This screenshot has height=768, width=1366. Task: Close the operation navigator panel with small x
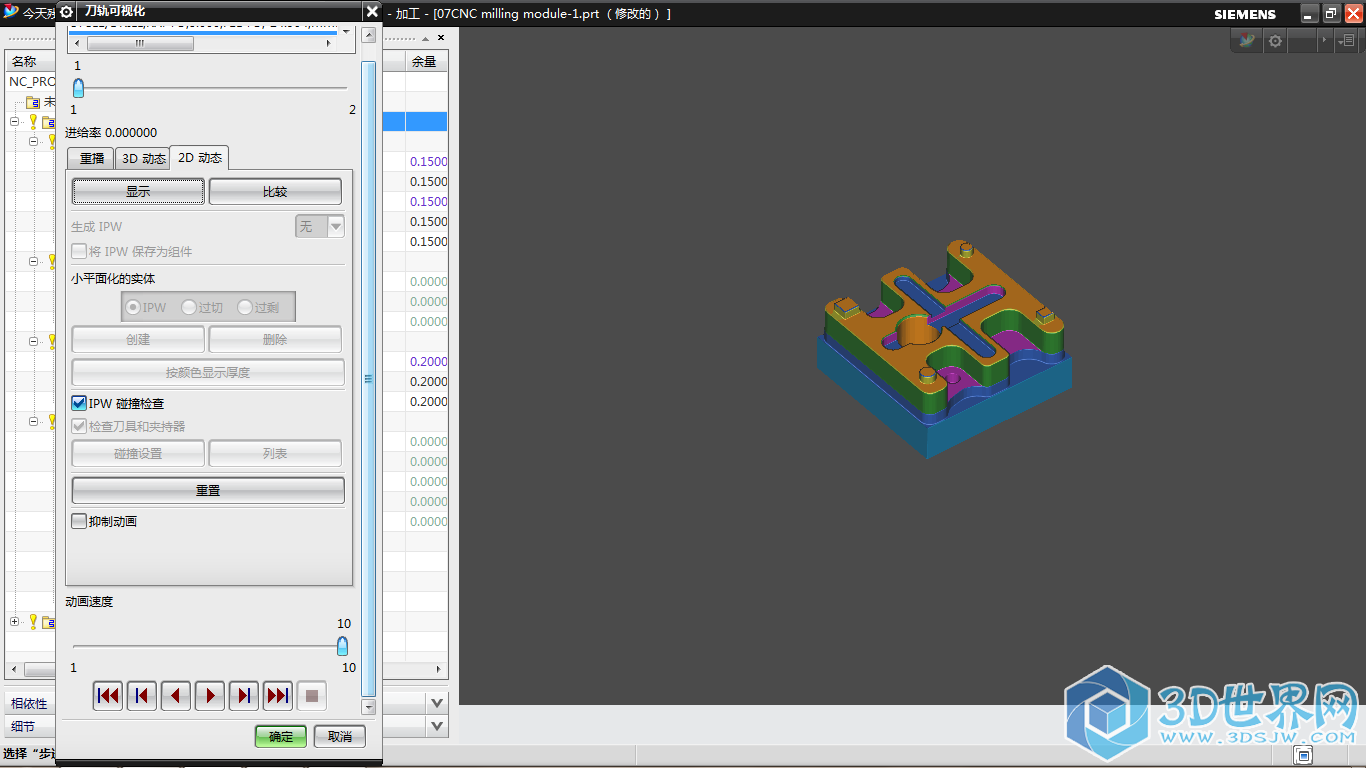click(440, 37)
